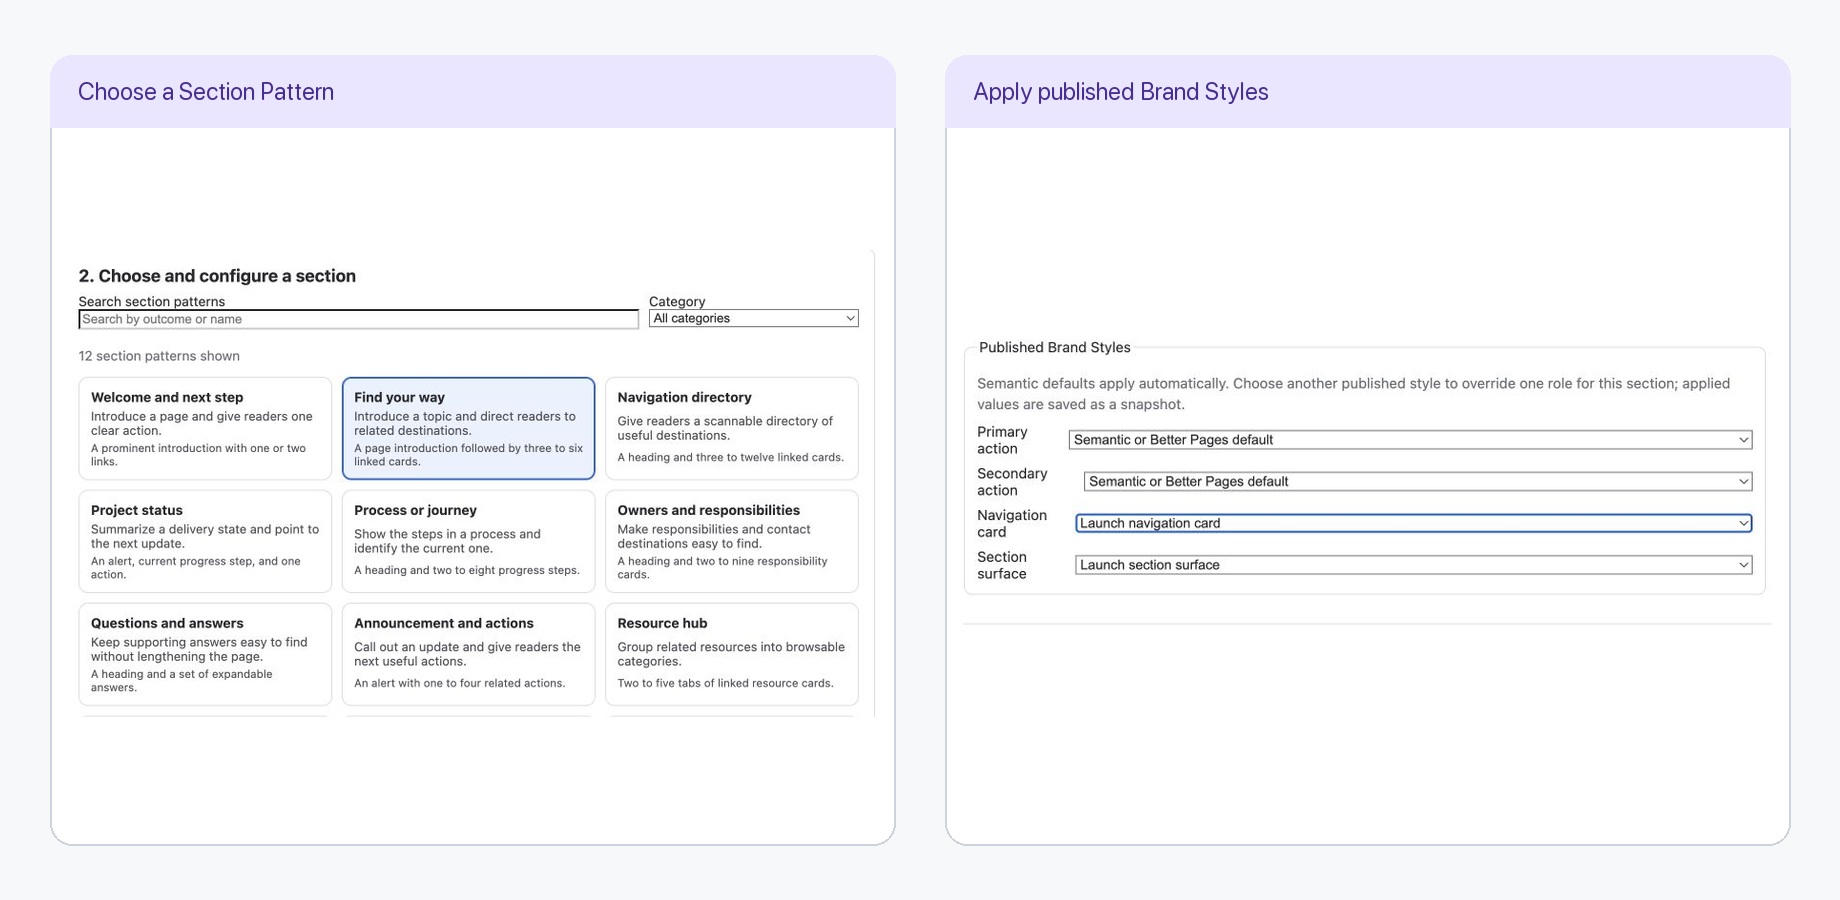Click the 'Primary action' label

point(1002,440)
